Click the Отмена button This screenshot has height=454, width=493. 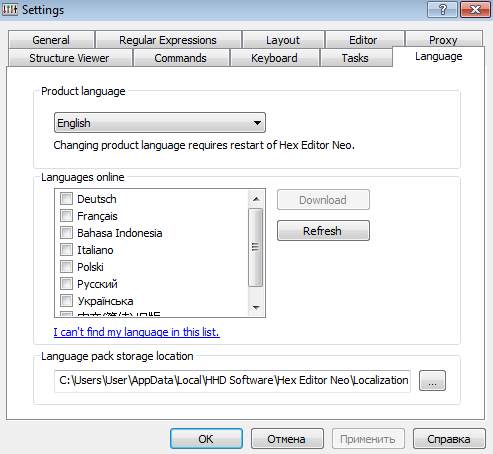287,439
